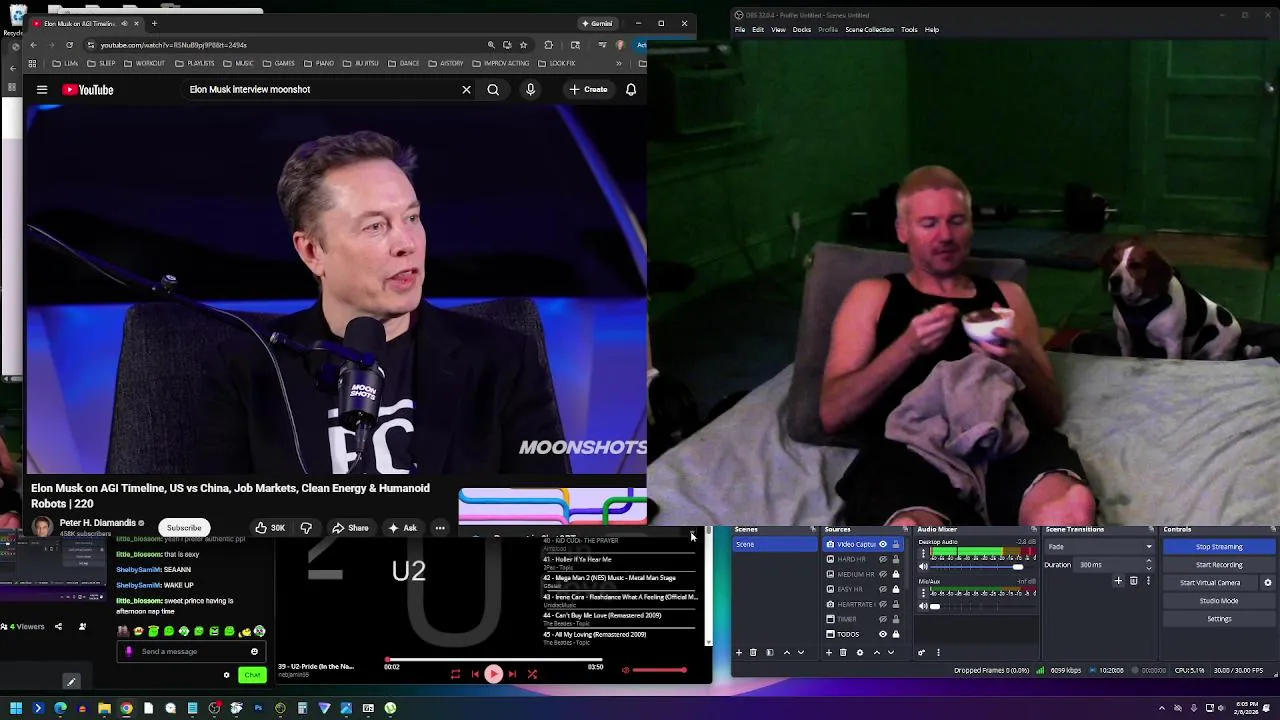
Task: Open OBS Scene Collection menu
Action: click(869, 30)
